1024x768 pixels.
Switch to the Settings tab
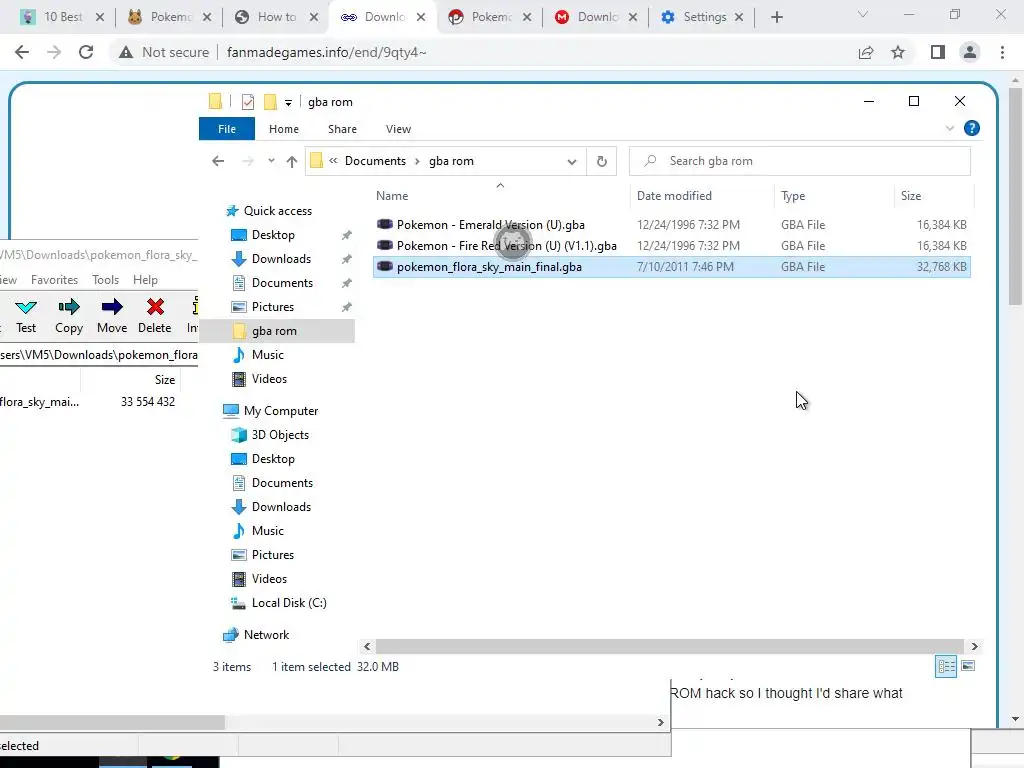point(705,17)
